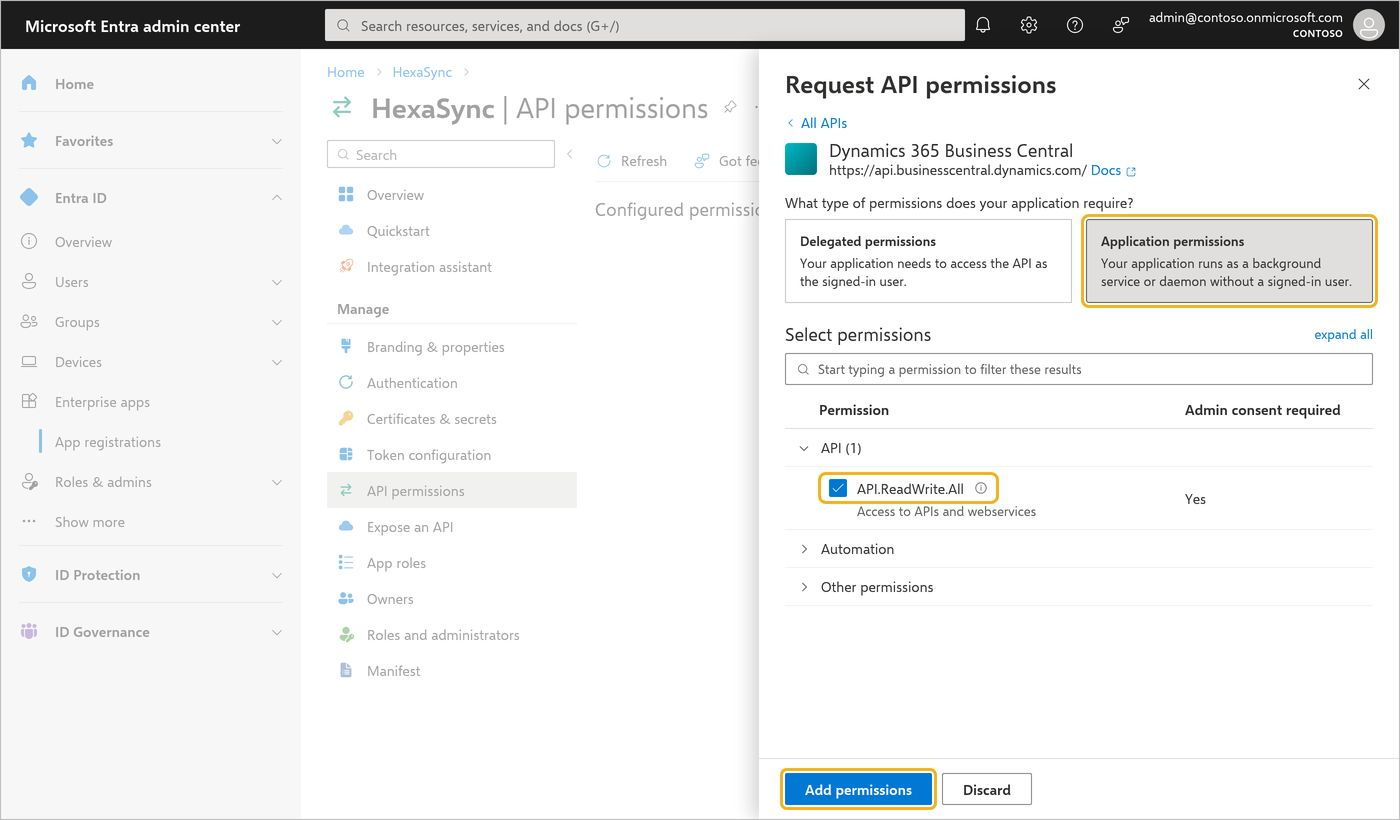This screenshot has width=1400, height=820.
Task: Click the info icon beside API.ReadWrite.All
Action: pos(981,488)
